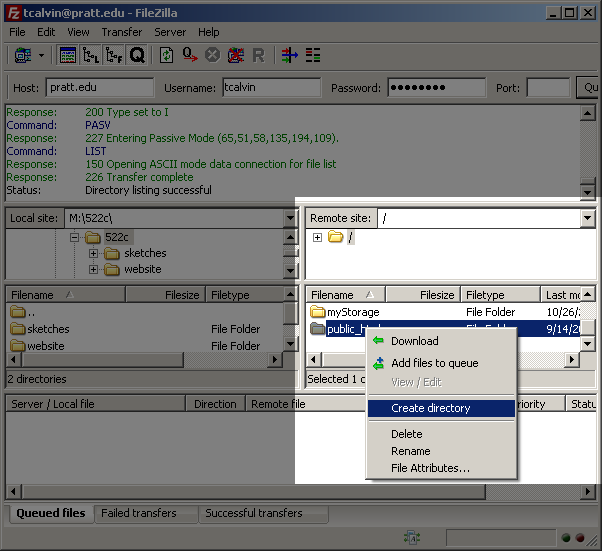Screen dimensions: 602x551
Task: Click Port input field
Action: click(548, 88)
